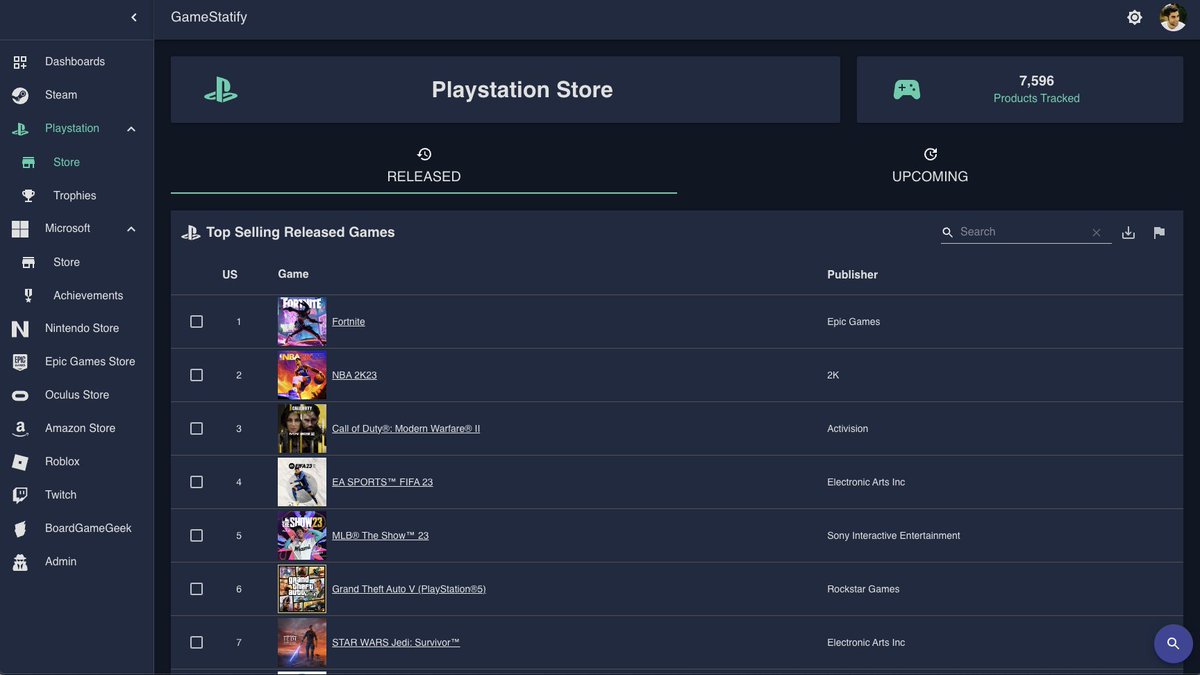Click the Admin user icon
This screenshot has height=675, width=1200.
[20, 562]
